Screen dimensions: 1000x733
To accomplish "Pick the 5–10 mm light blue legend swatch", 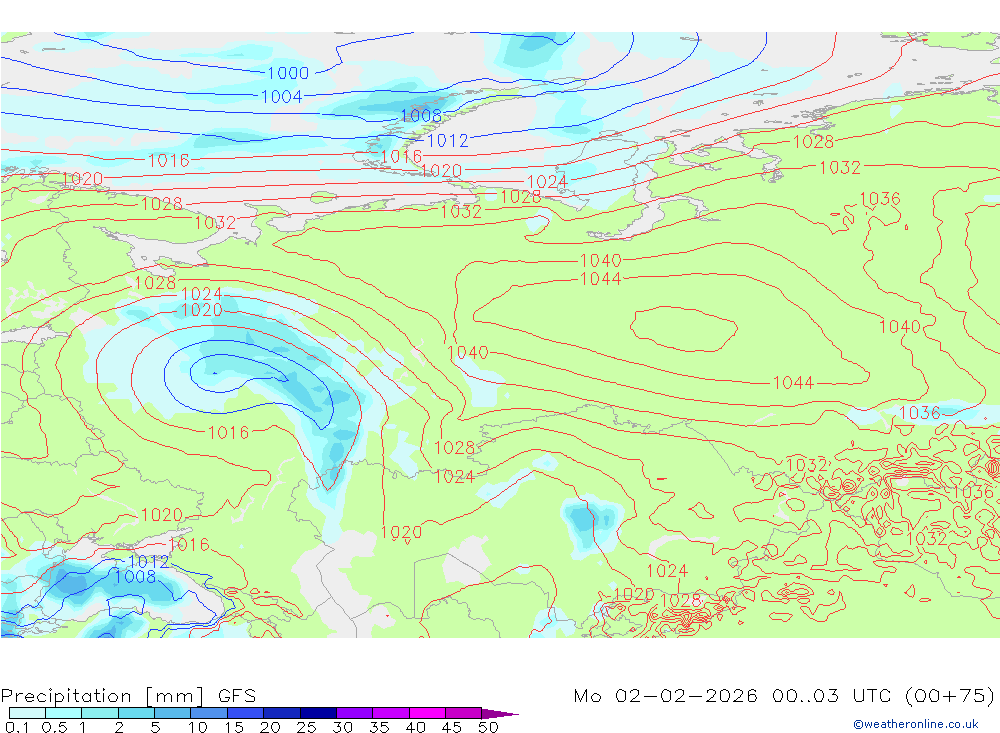I will click(x=172, y=713).
